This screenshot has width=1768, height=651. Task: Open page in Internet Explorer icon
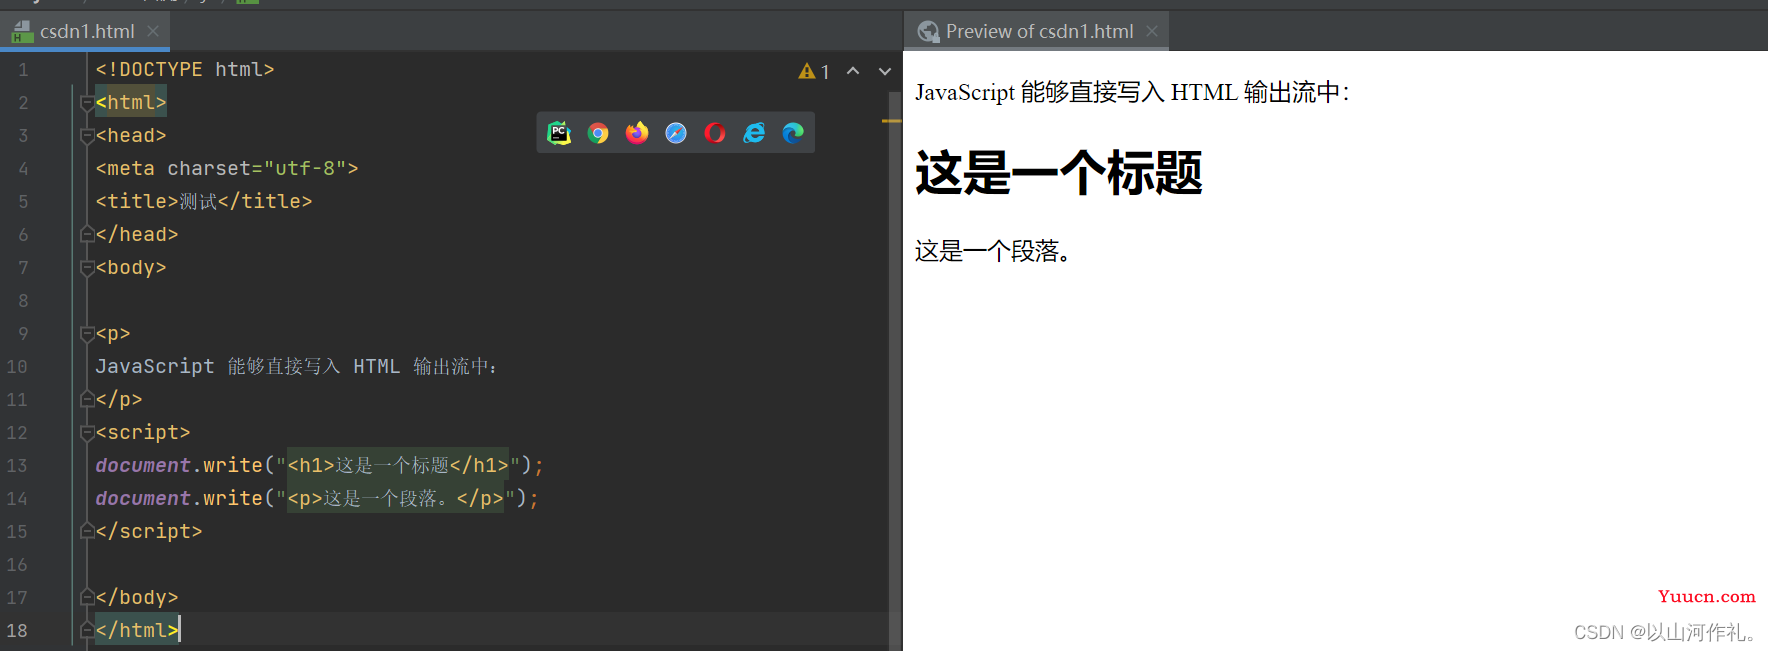coord(754,133)
